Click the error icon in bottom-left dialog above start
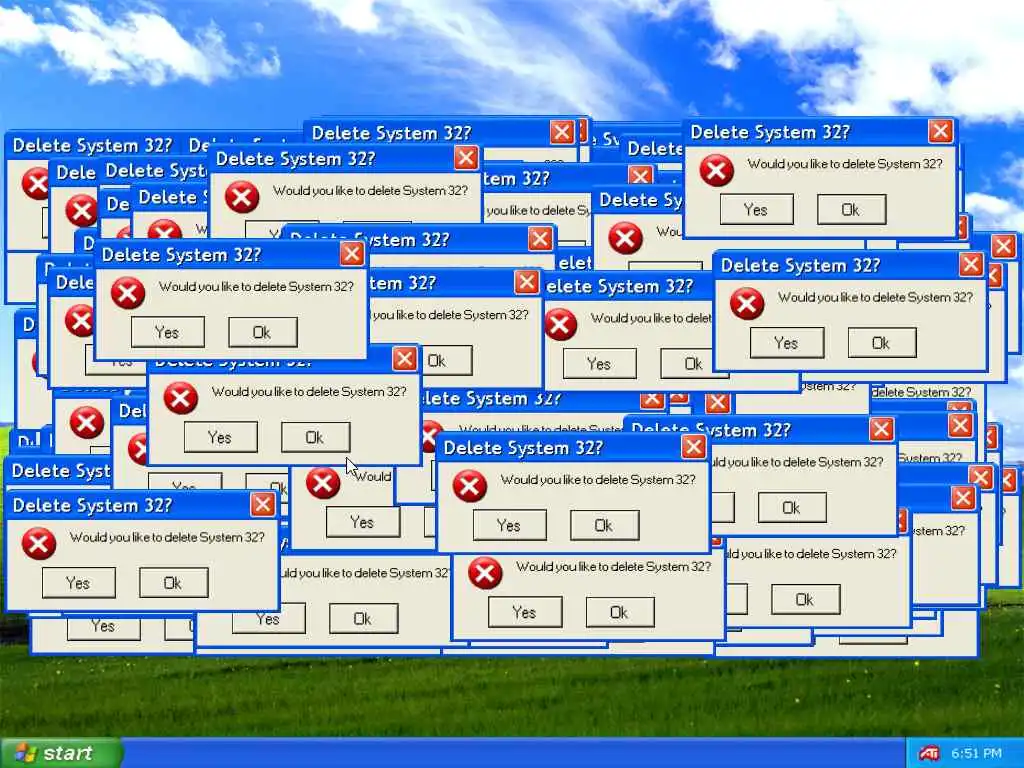 coord(39,543)
